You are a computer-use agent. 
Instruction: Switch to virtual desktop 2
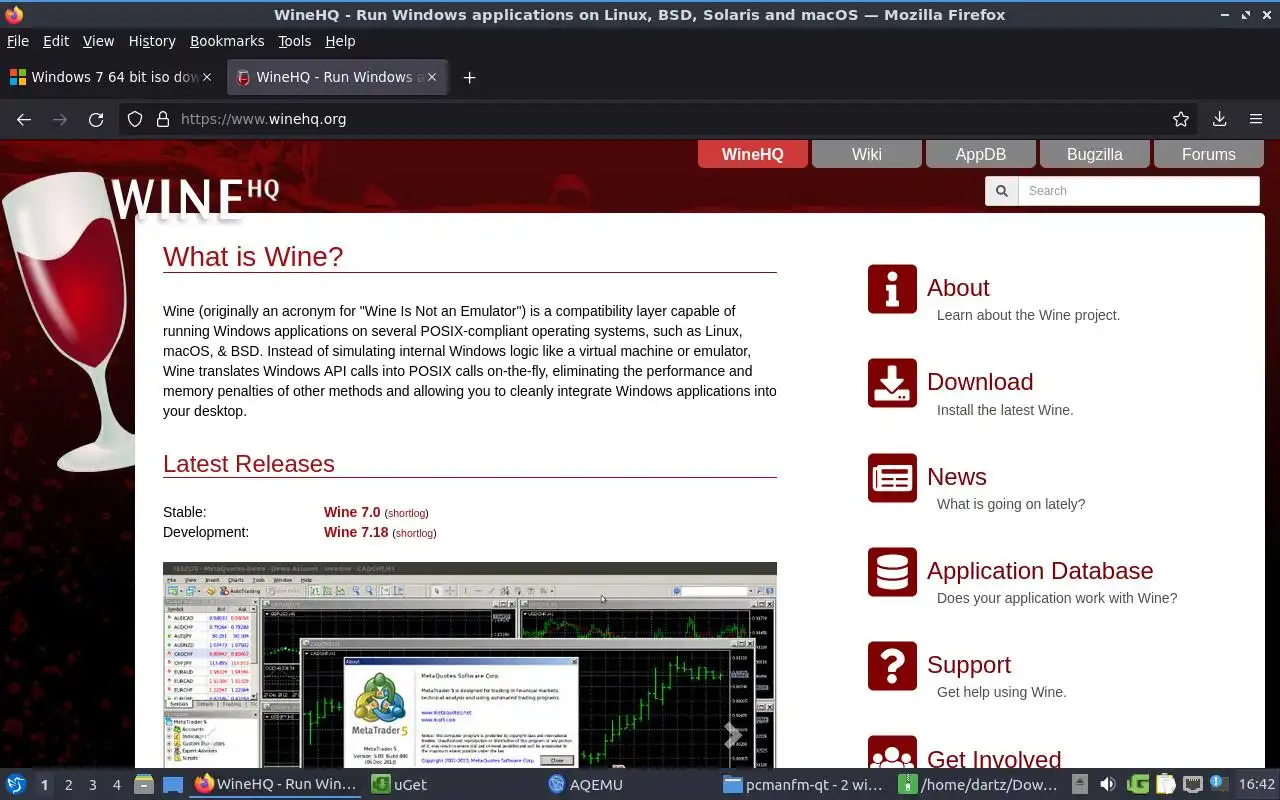[x=68, y=785]
